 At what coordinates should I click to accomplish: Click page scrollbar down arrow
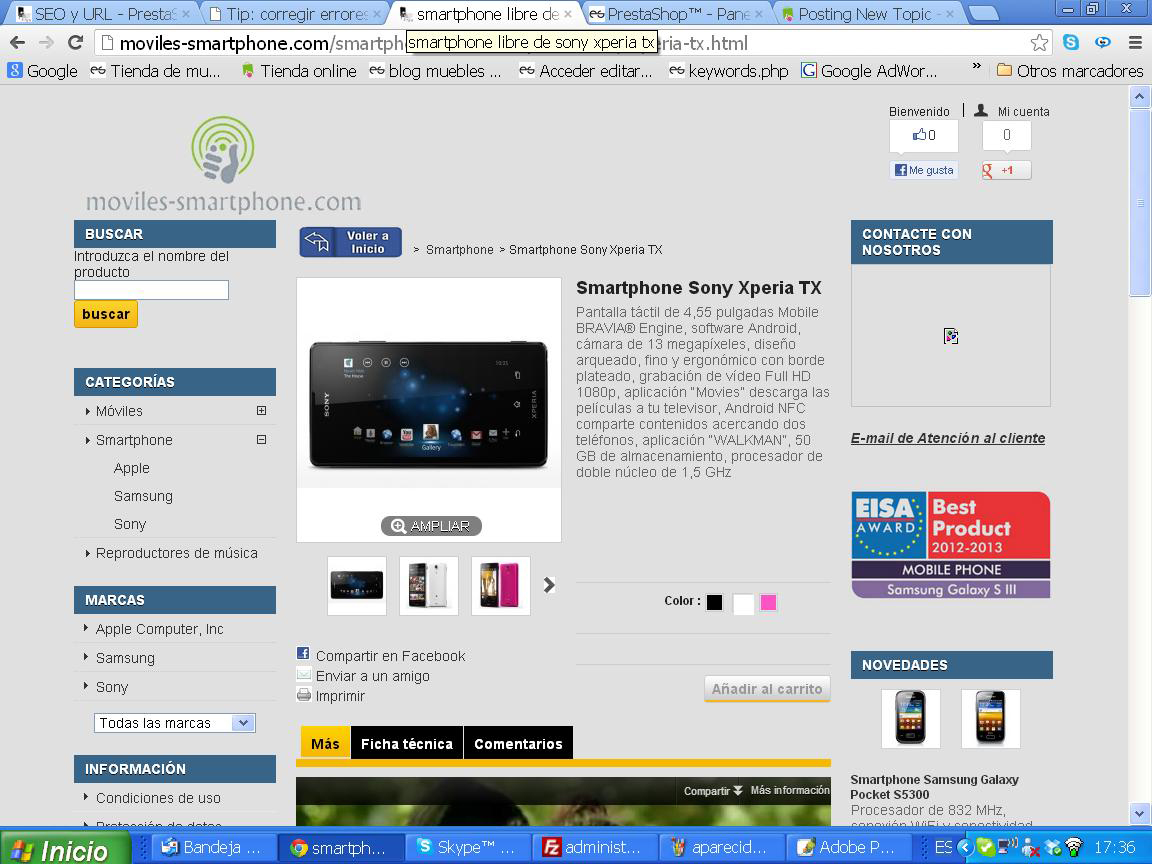pyautogui.click(x=1140, y=813)
